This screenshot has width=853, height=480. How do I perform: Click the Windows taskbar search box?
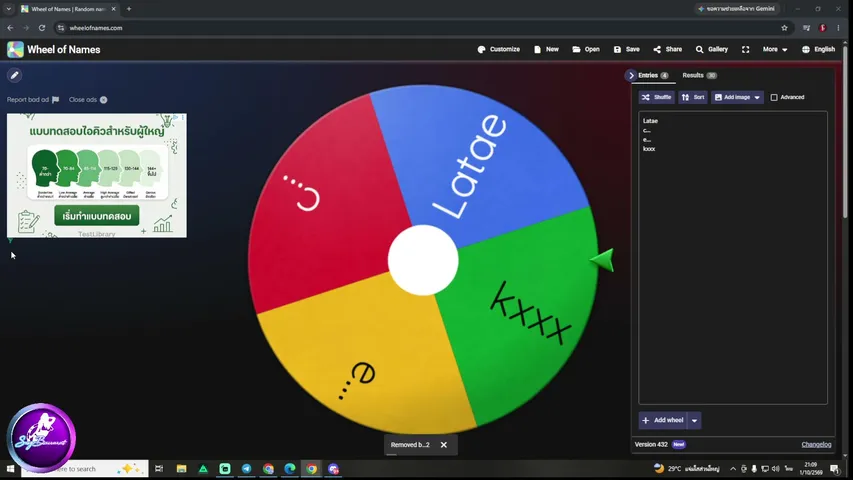pyautogui.click(x=84, y=469)
